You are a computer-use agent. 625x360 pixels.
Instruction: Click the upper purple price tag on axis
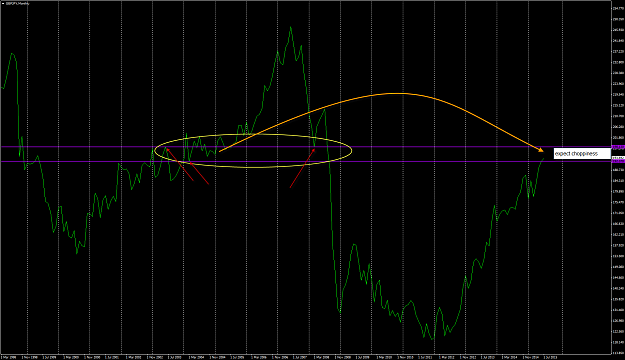[x=618, y=147]
